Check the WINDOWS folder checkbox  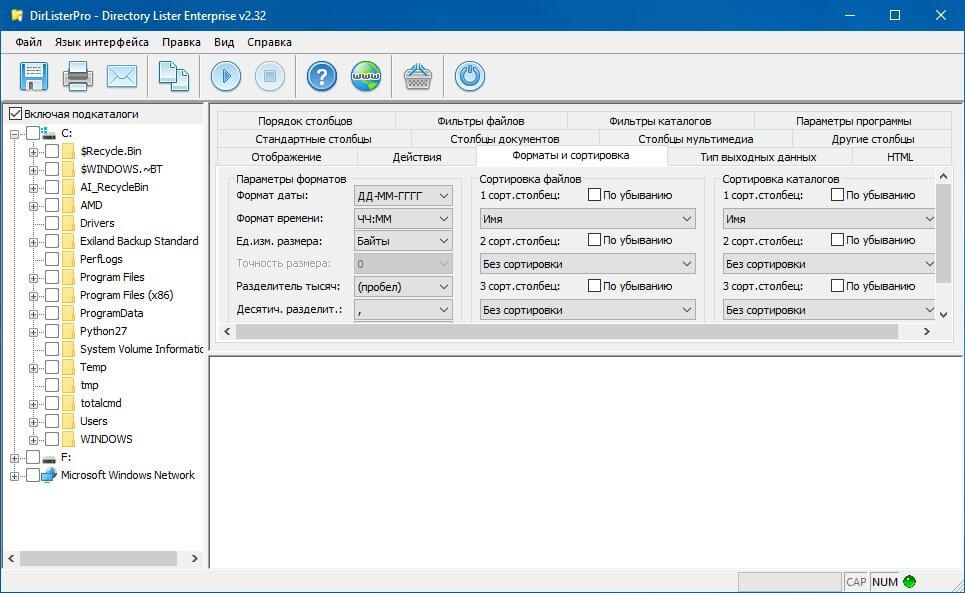(52, 439)
